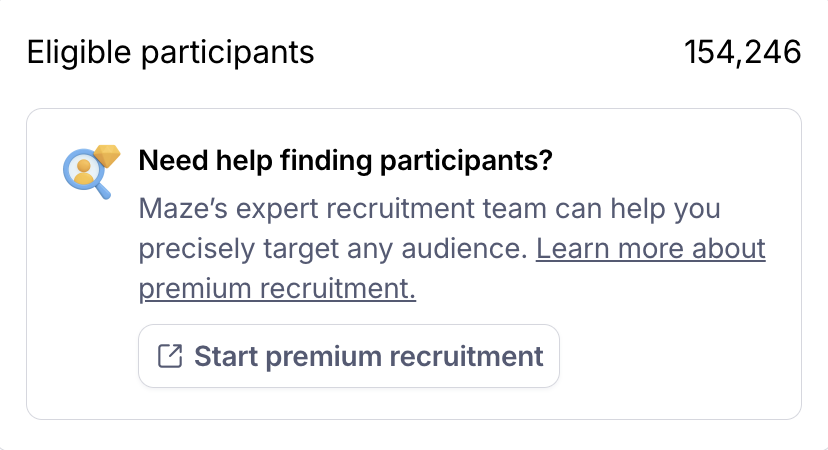Click the 'Learn more about' underlined text

(650, 248)
